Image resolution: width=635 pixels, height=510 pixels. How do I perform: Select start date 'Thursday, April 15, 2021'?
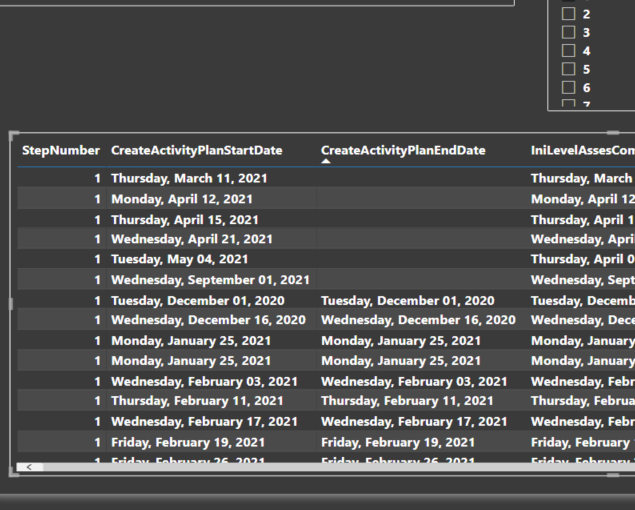tap(185, 220)
